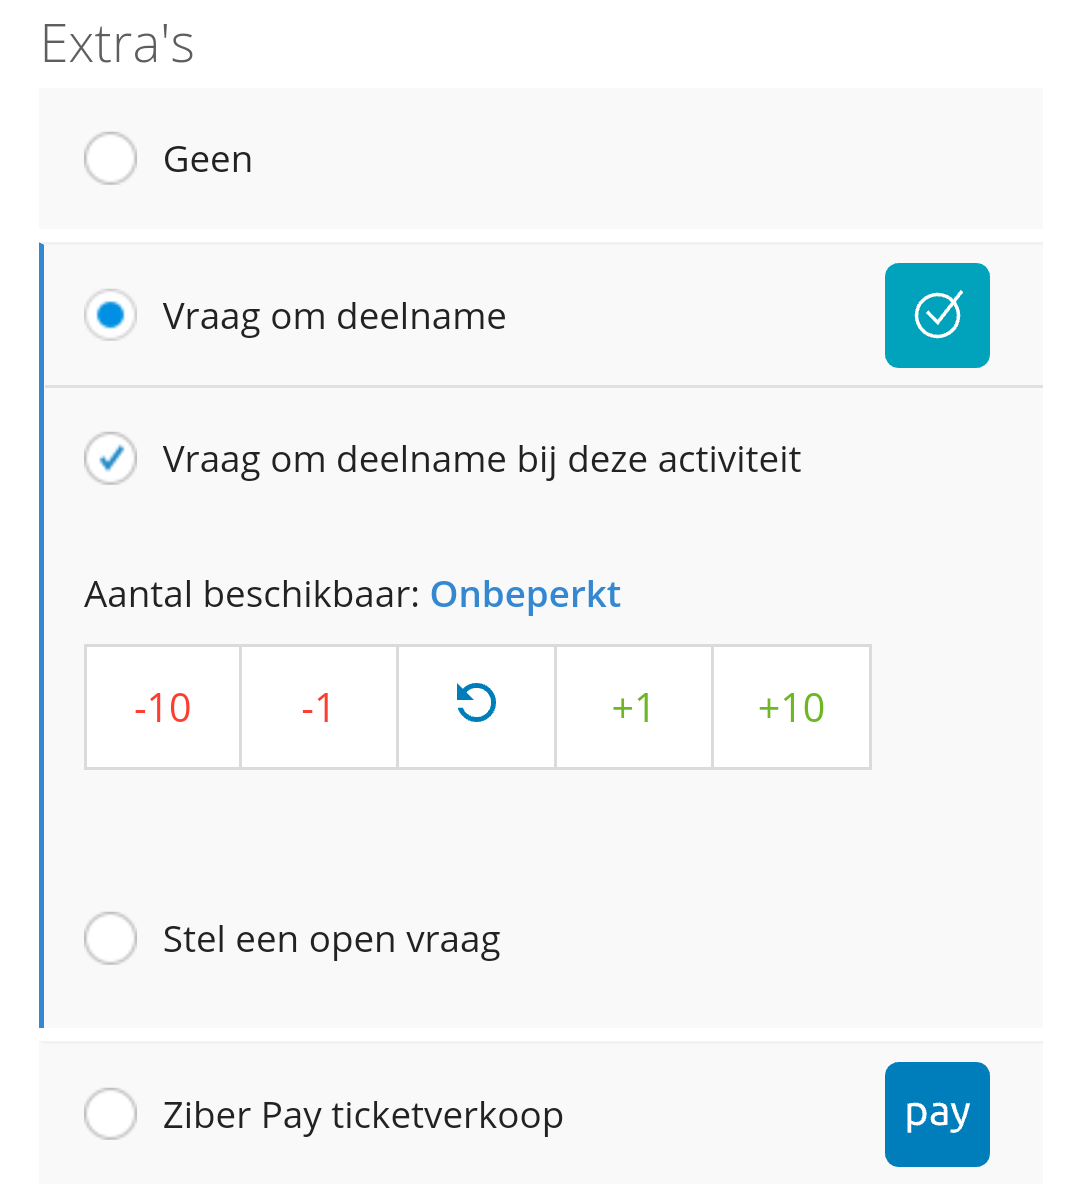Click the teal checkmark participation icon
Image resolution: width=1080 pixels, height=1196 pixels.
pos(937,315)
